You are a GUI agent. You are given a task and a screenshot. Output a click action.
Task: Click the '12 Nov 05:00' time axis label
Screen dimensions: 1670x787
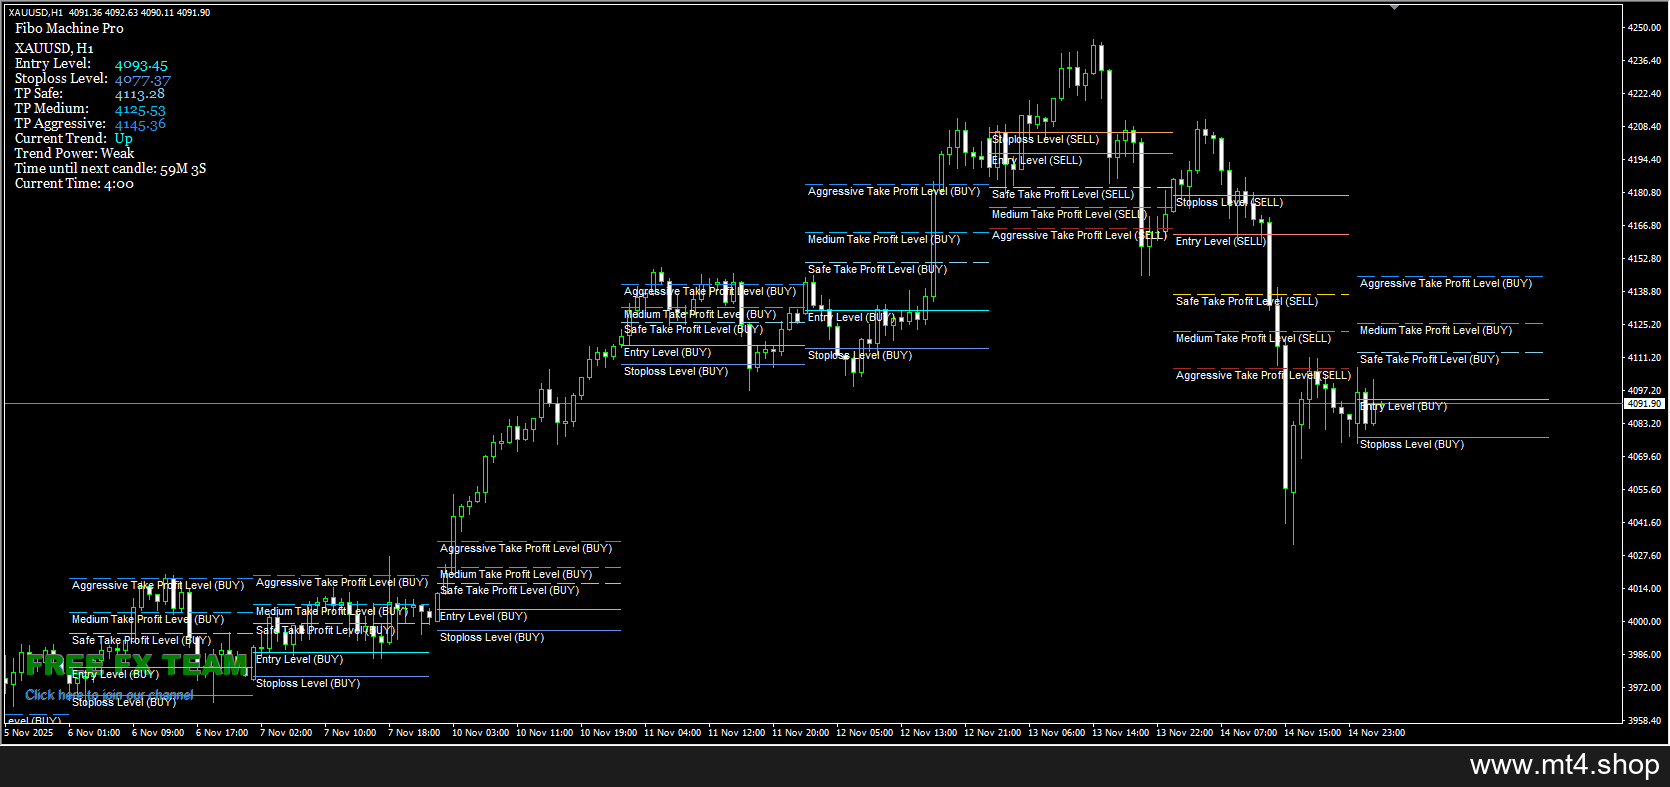click(864, 733)
